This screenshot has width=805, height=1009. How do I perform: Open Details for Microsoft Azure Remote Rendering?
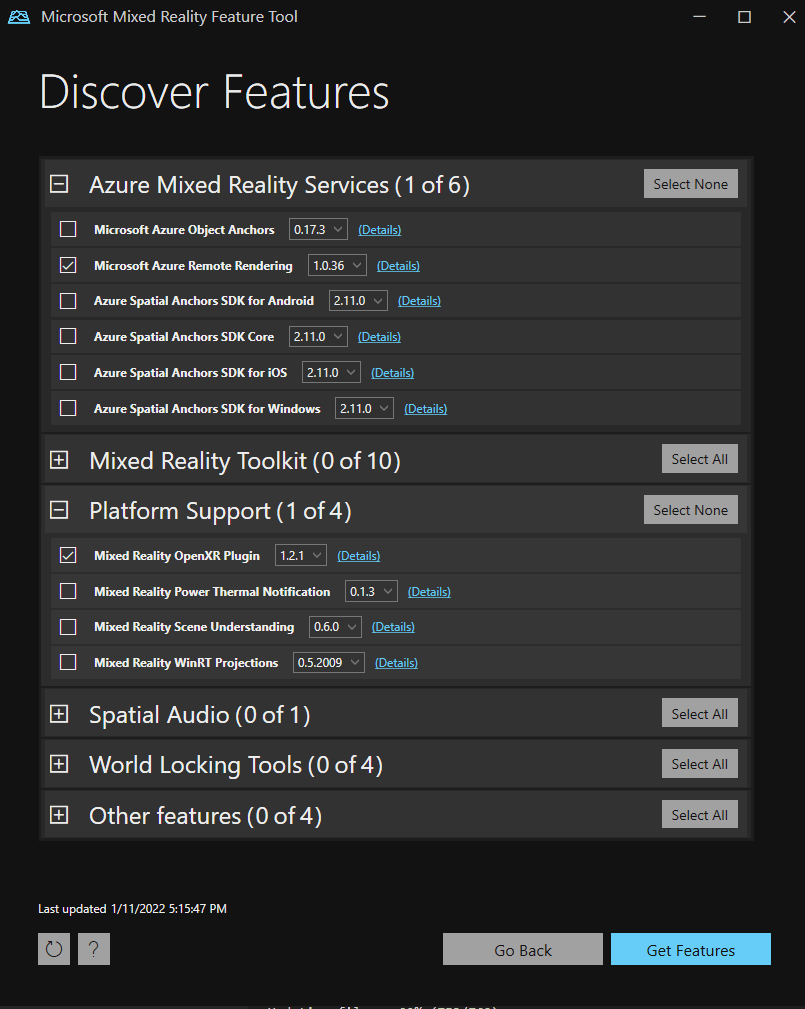397,265
